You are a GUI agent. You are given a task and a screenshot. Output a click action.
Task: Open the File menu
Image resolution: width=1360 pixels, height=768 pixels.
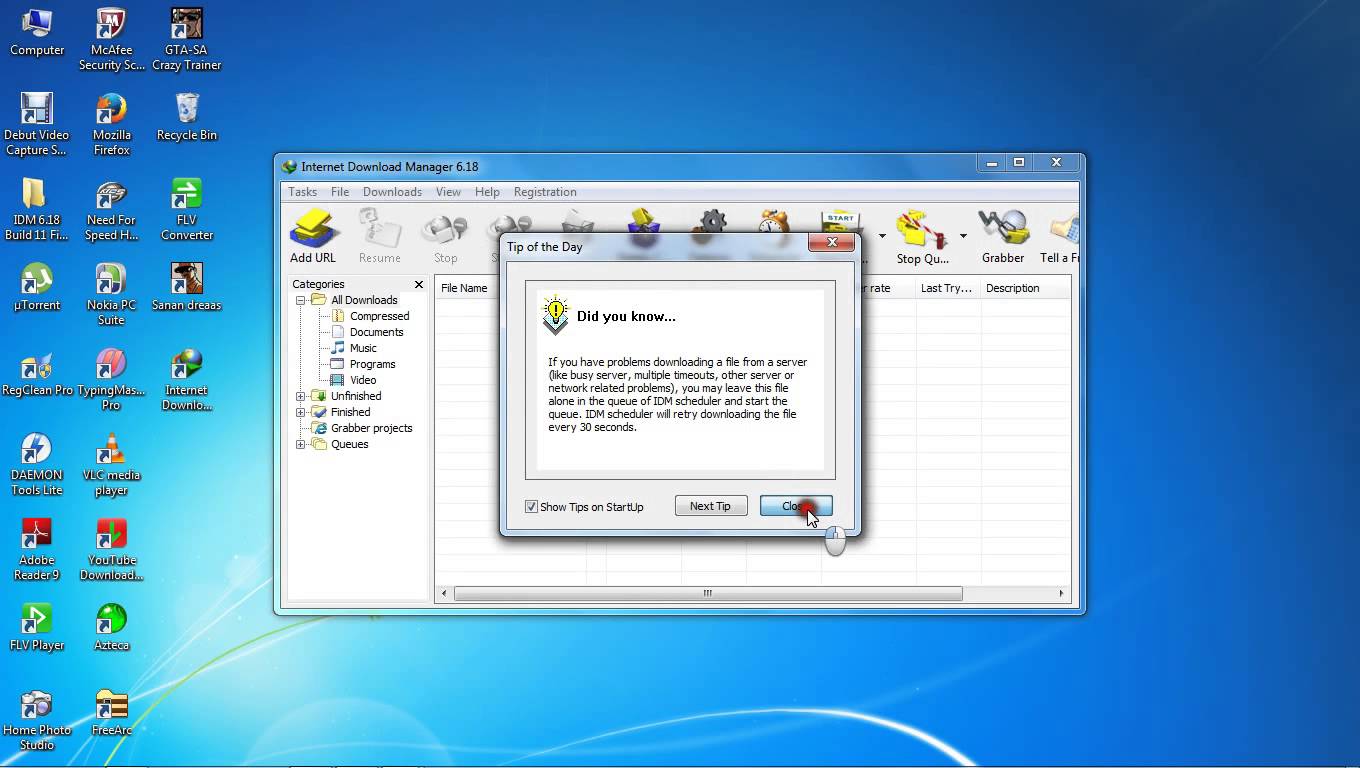coord(340,192)
